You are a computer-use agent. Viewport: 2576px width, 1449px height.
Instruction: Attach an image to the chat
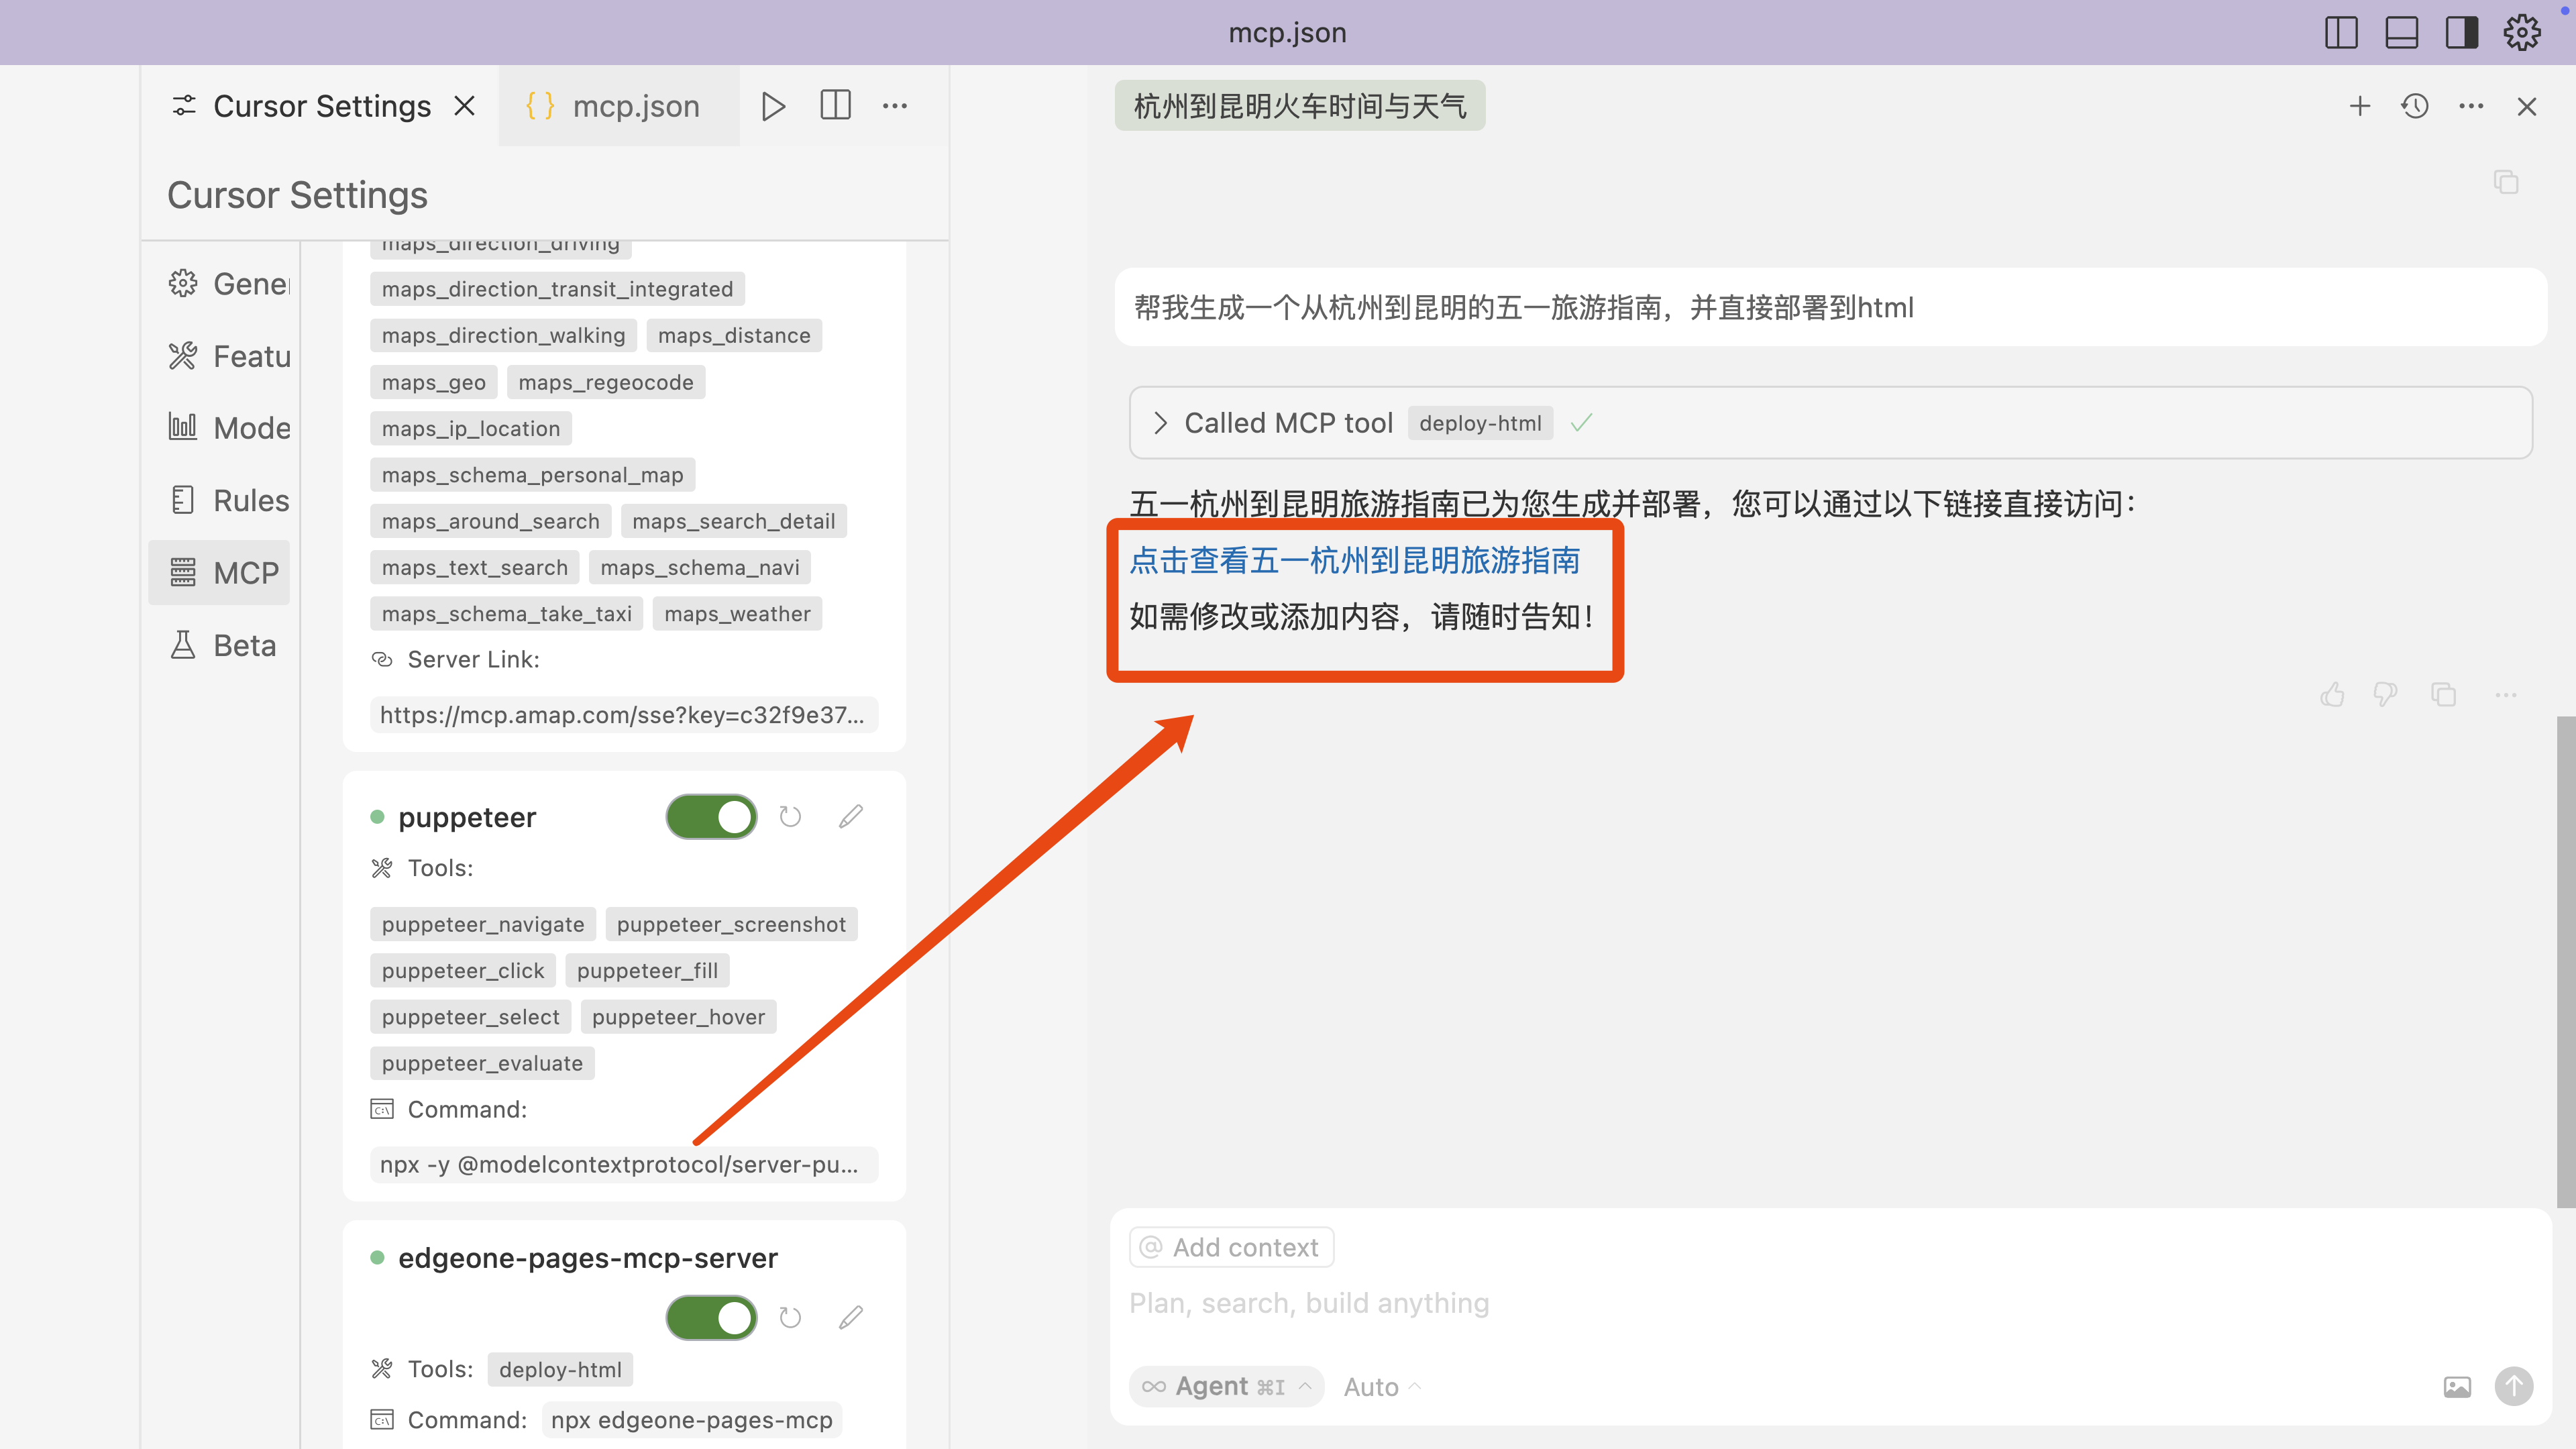click(2457, 1386)
